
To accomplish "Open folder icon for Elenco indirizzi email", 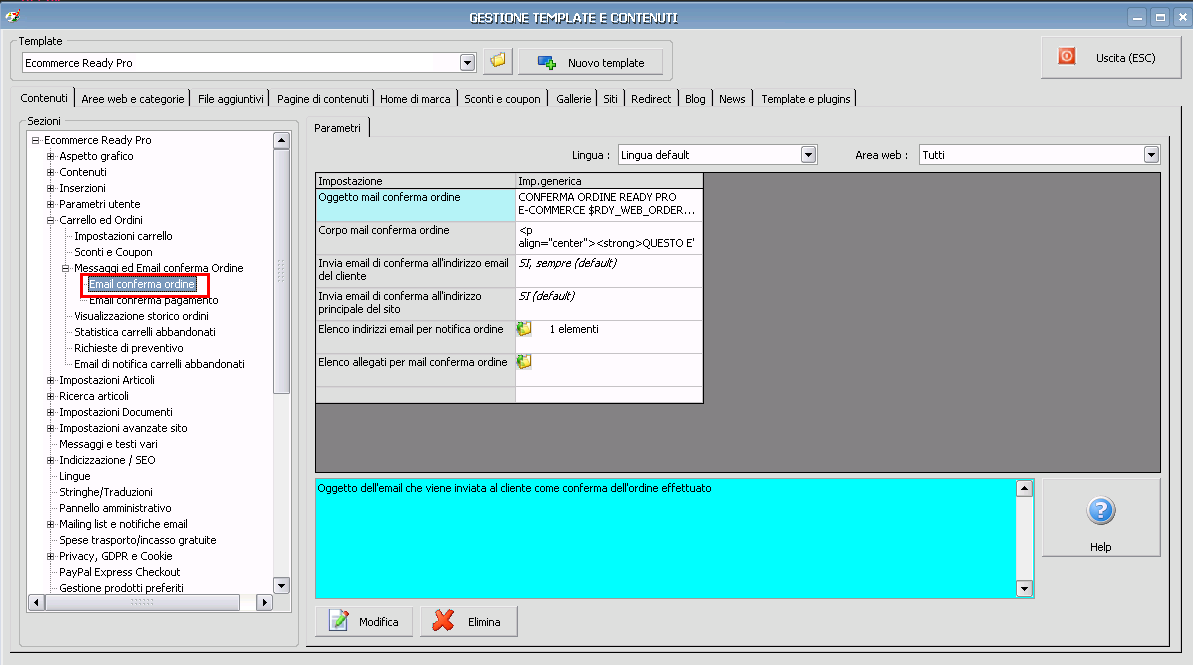I will (x=524, y=329).
